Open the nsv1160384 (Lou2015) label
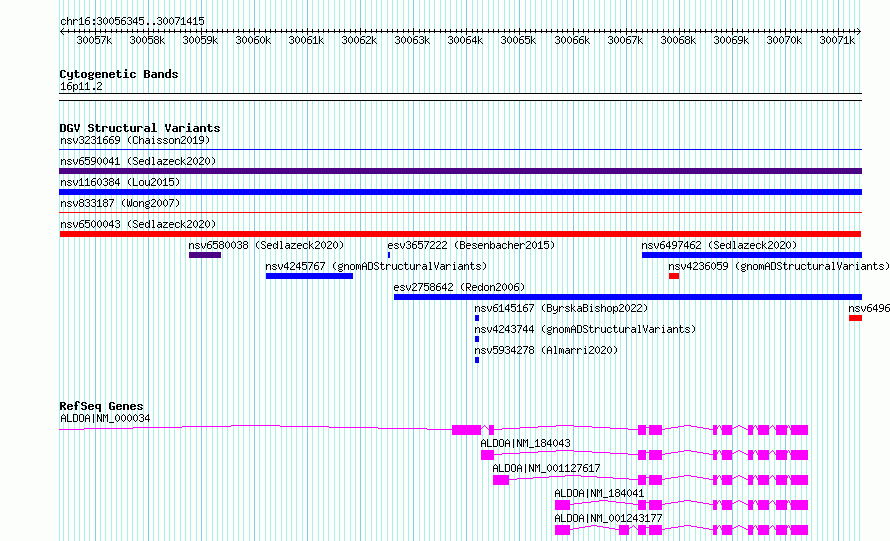The width and height of the screenshot is (890, 541). point(120,182)
